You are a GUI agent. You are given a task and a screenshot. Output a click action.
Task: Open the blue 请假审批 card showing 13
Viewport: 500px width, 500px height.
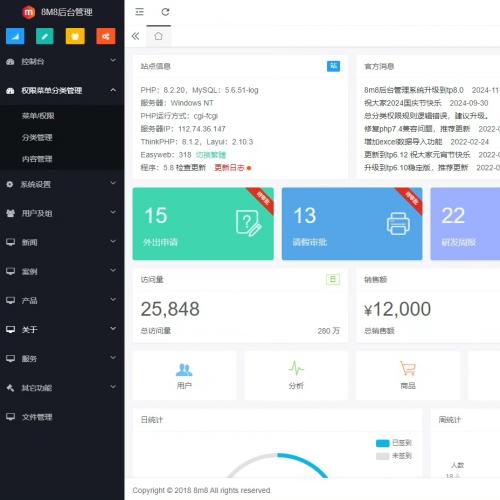[x=352, y=224]
